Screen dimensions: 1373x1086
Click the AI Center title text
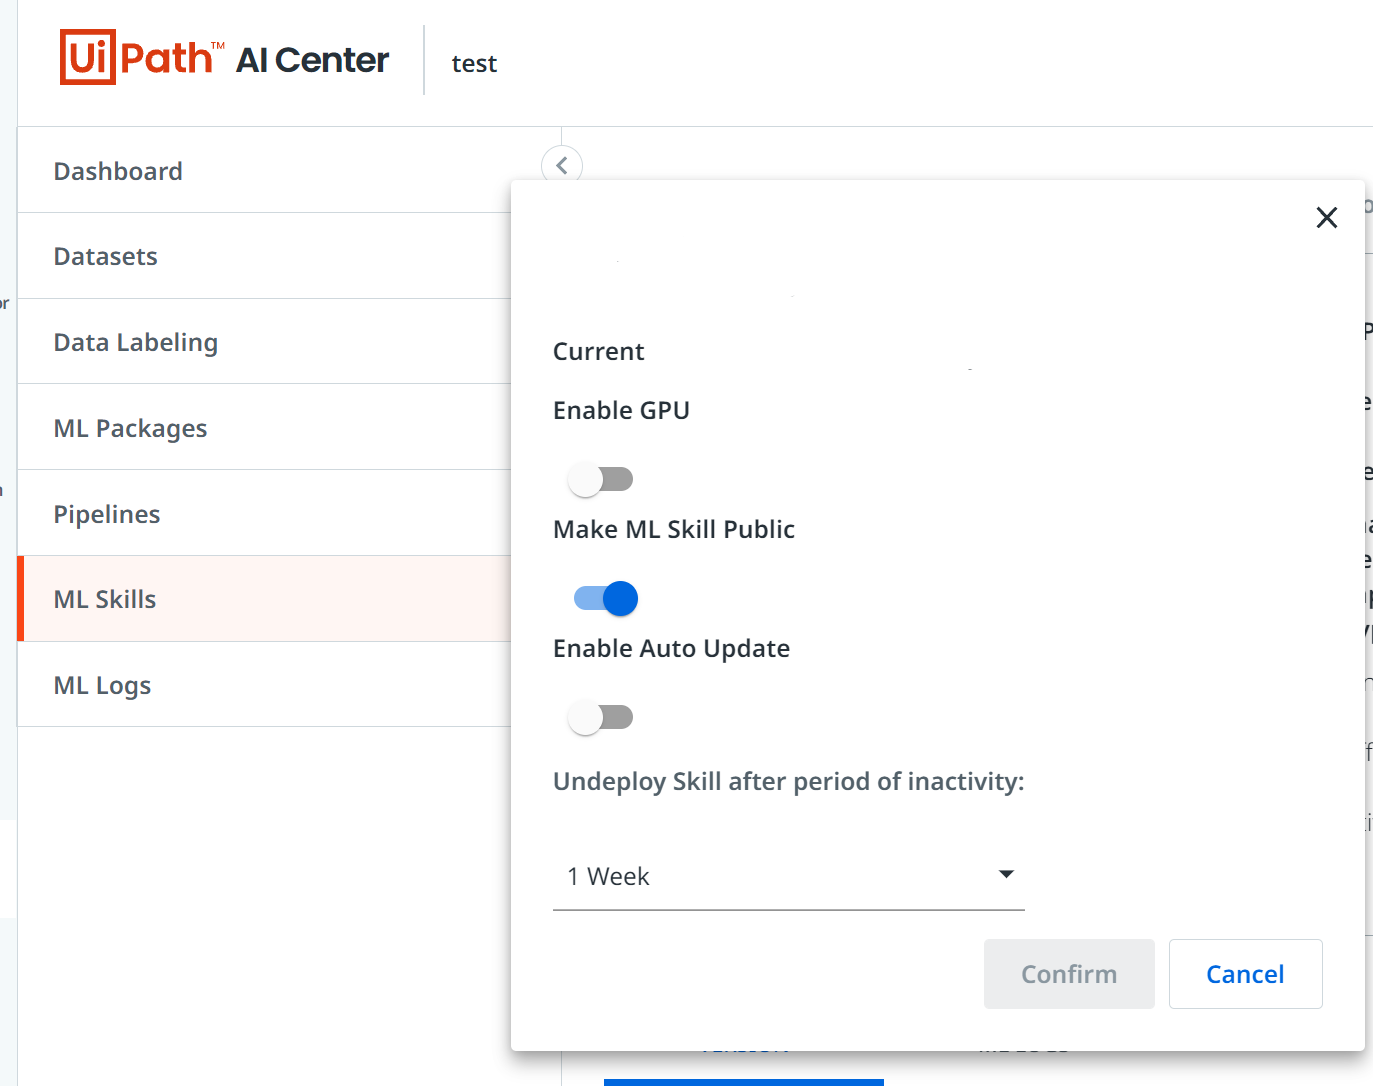click(313, 60)
